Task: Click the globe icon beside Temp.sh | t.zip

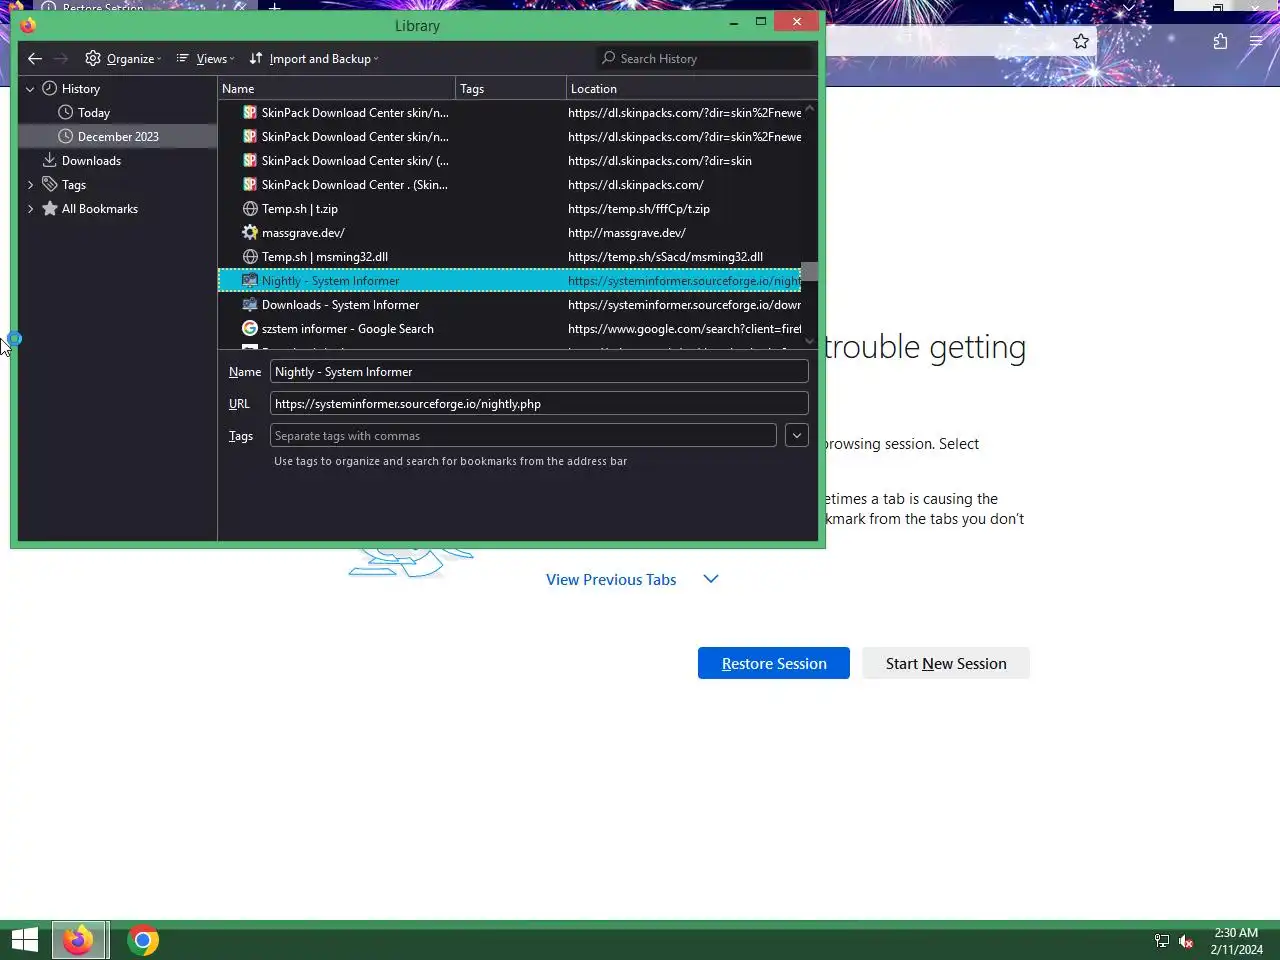Action: tap(250, 209)
